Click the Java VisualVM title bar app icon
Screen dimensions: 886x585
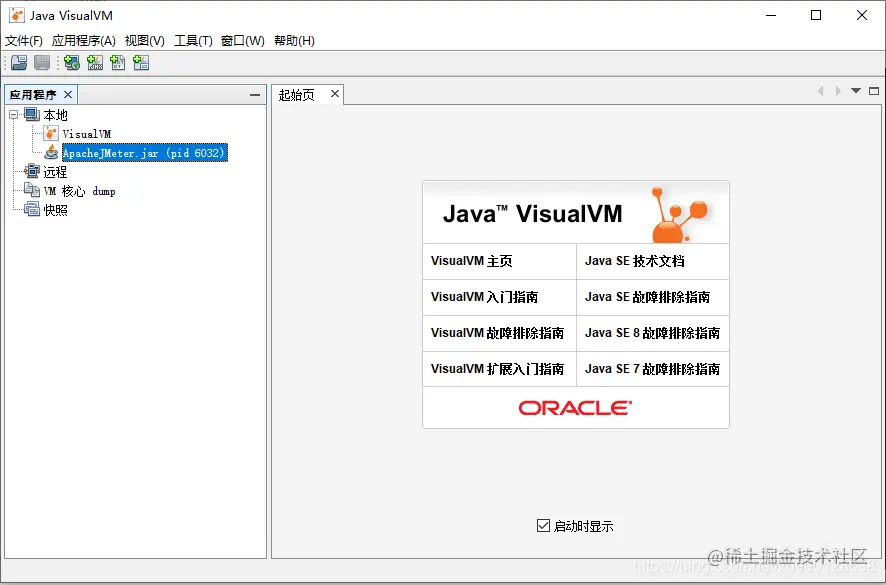point(17,15)
